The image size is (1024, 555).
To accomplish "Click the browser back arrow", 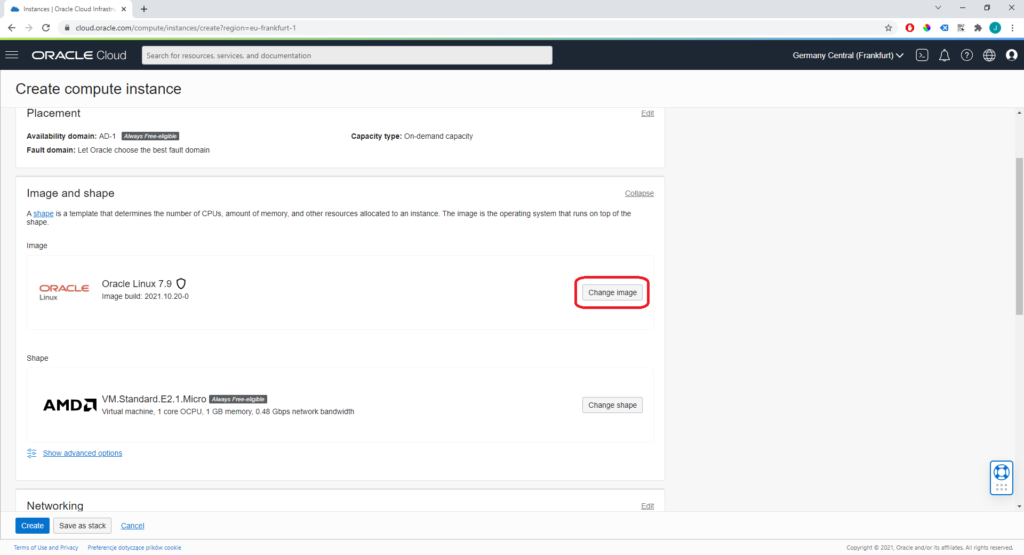I will click(x=11, y=27).
